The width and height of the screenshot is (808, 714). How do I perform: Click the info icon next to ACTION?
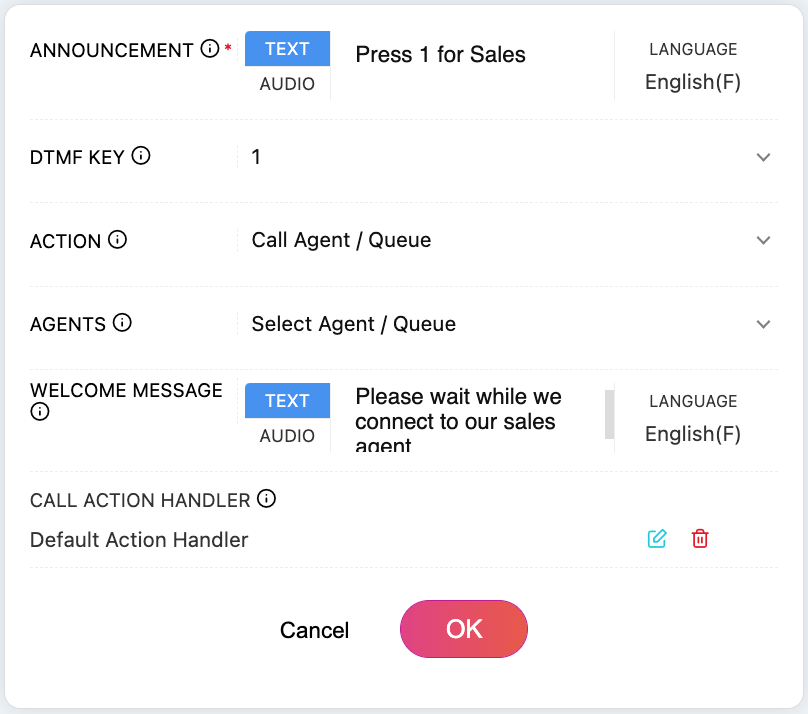[x=117, y=240]
